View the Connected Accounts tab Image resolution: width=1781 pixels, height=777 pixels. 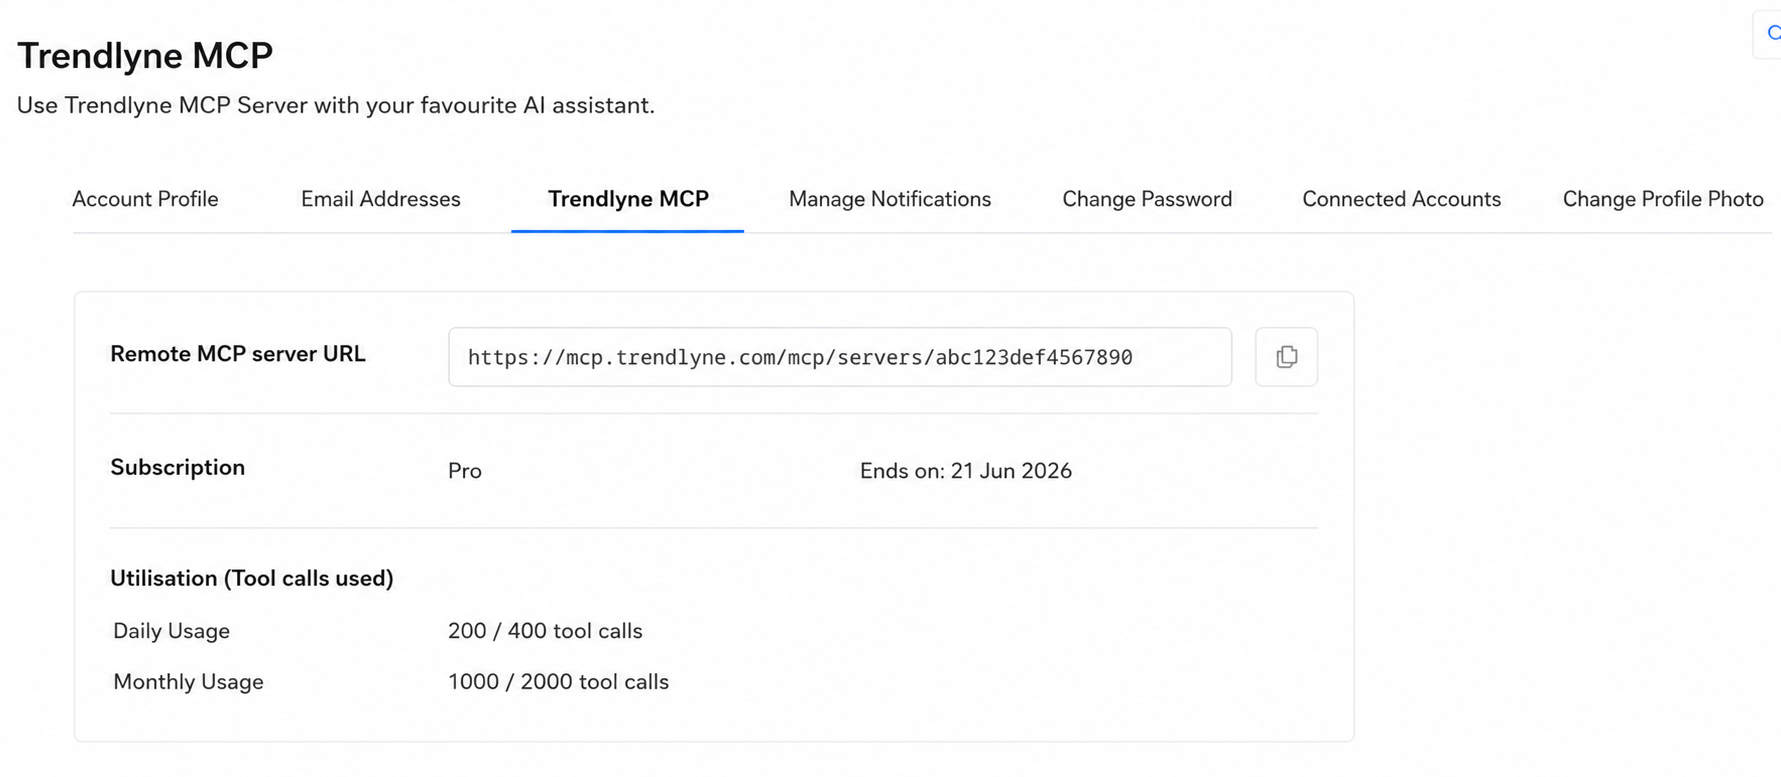pyautogui.click(x=1401, y=199)
